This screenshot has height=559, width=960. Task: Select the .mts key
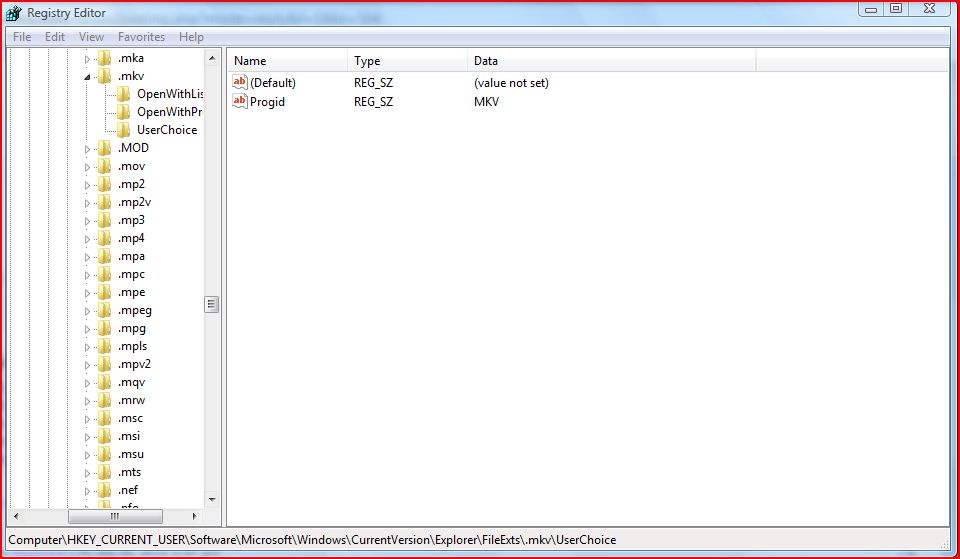click(129, 472)
